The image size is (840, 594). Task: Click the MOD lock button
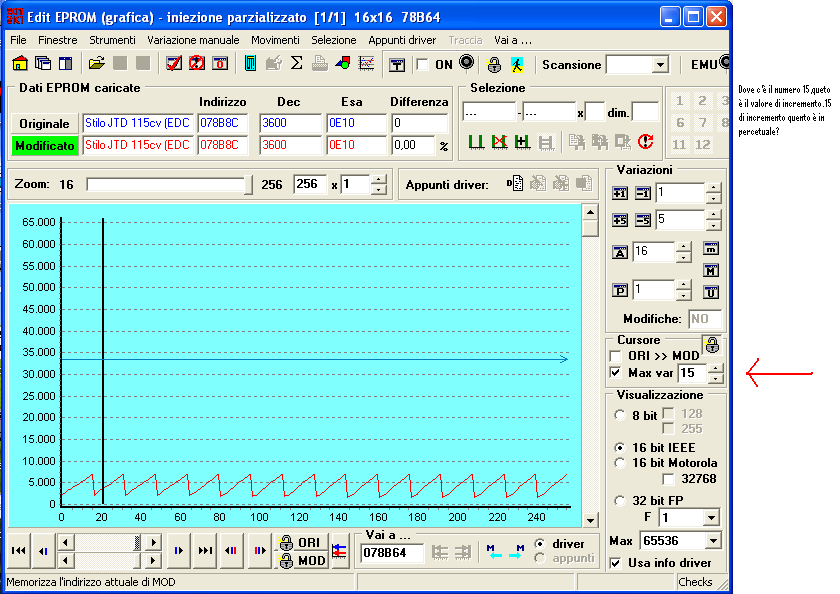point(302,560)
